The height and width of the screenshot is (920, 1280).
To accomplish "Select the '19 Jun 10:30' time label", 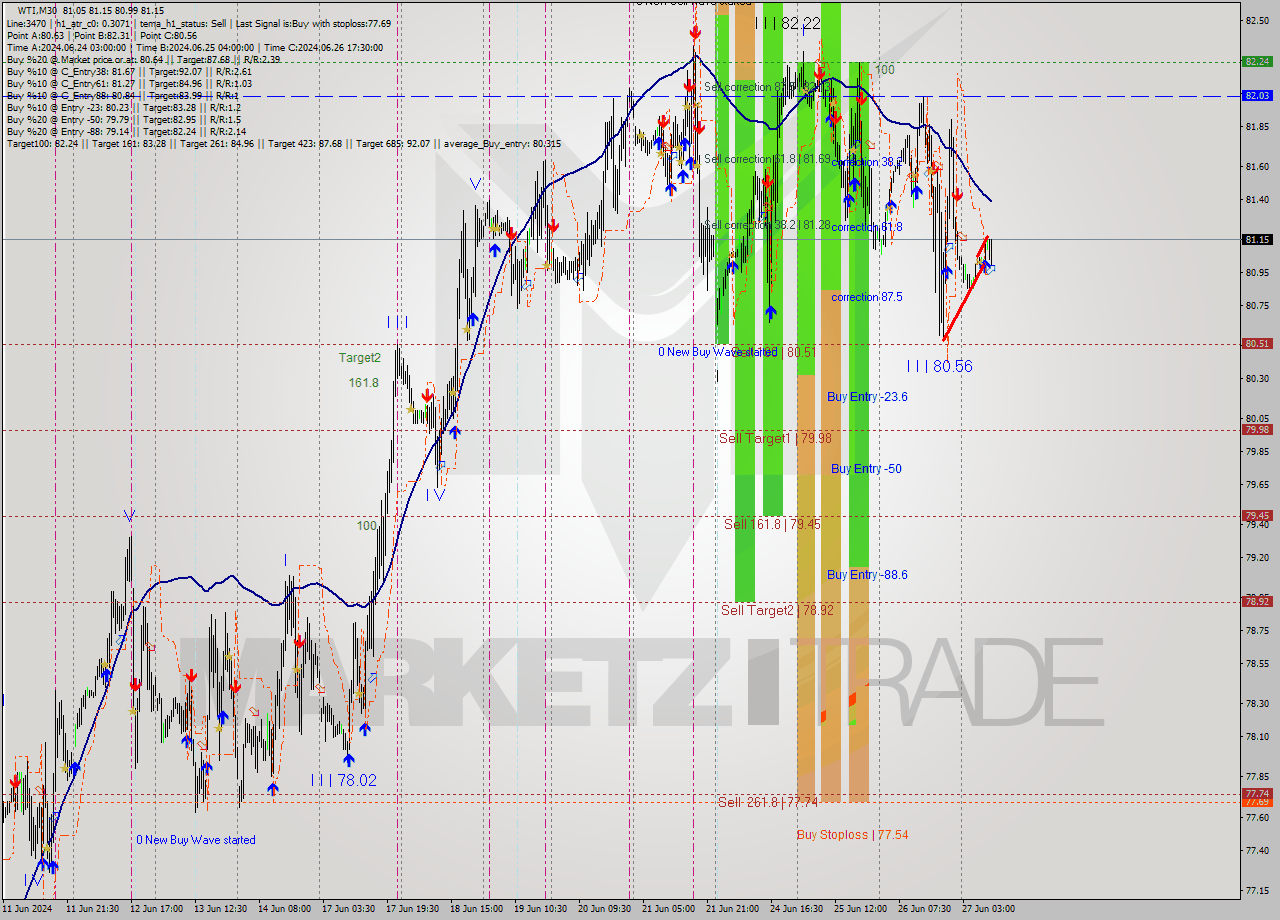I will pyautogui.click(x=540, y=909).
